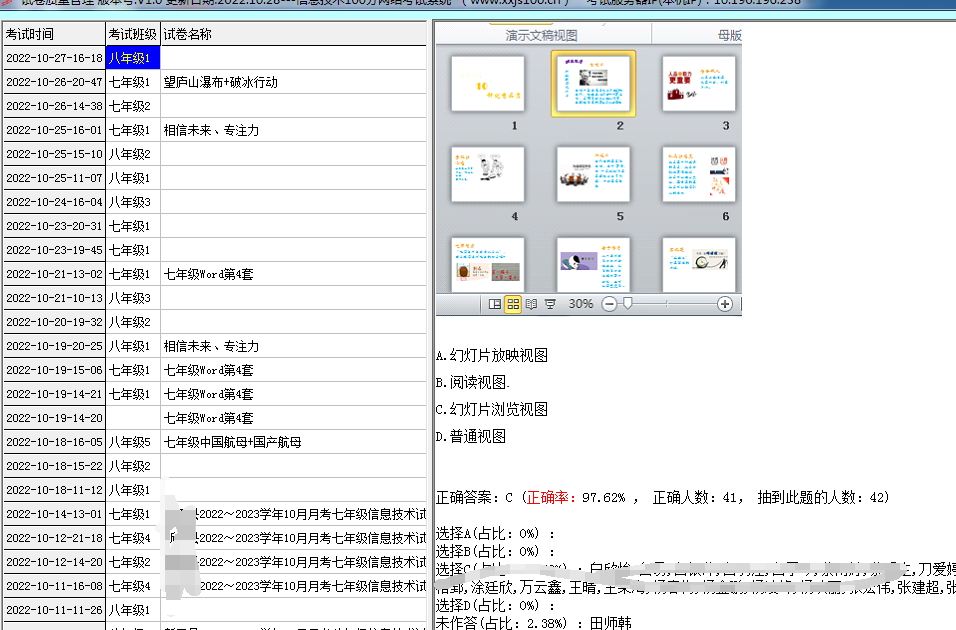Select row 2022-10-19-20-25

215,346
